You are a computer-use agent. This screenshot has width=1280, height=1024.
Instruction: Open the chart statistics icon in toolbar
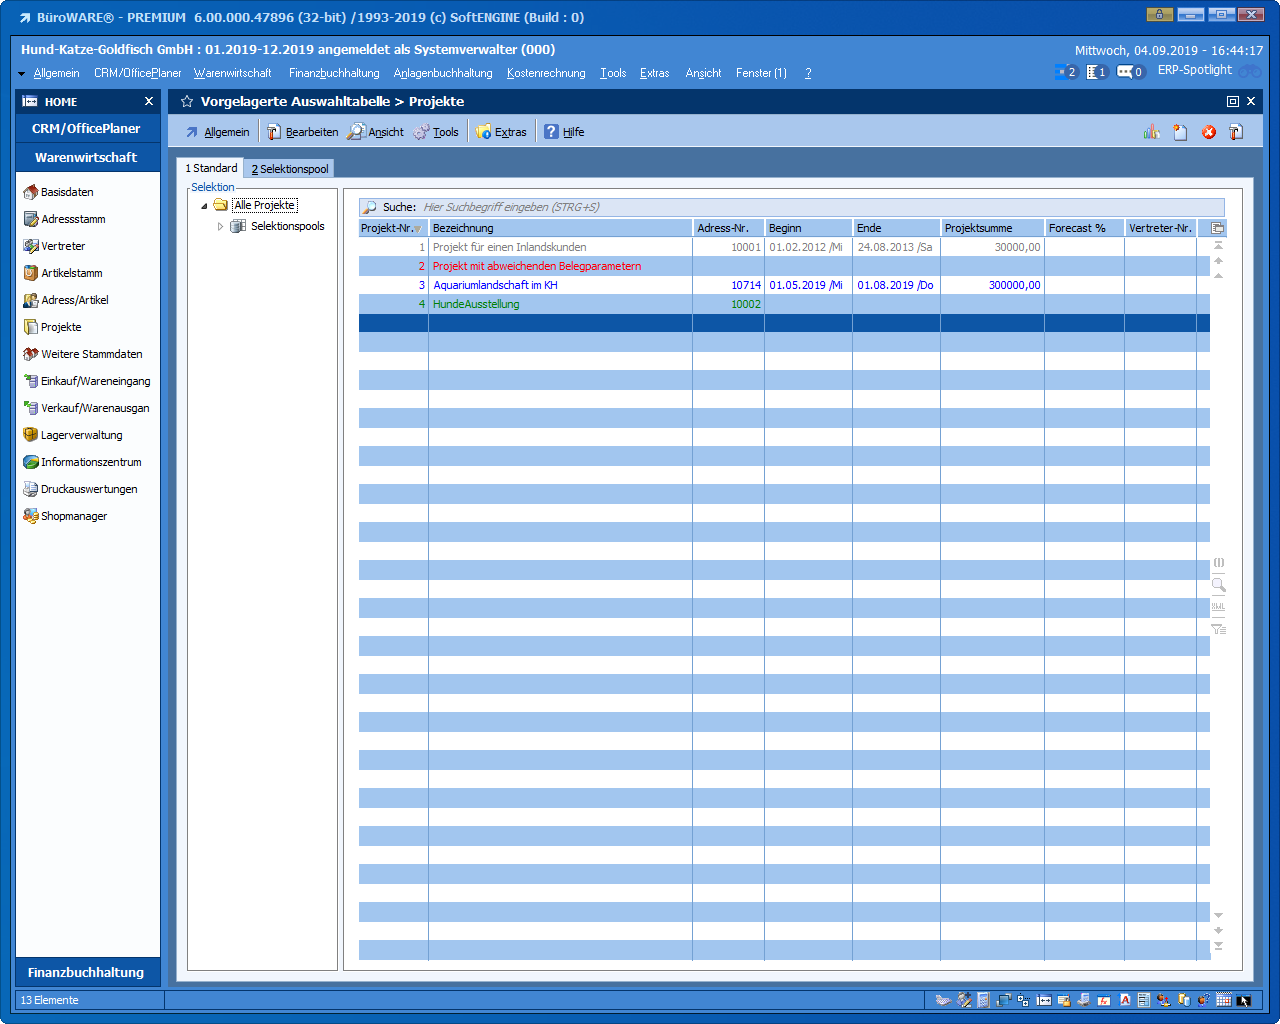(1152, 132)
